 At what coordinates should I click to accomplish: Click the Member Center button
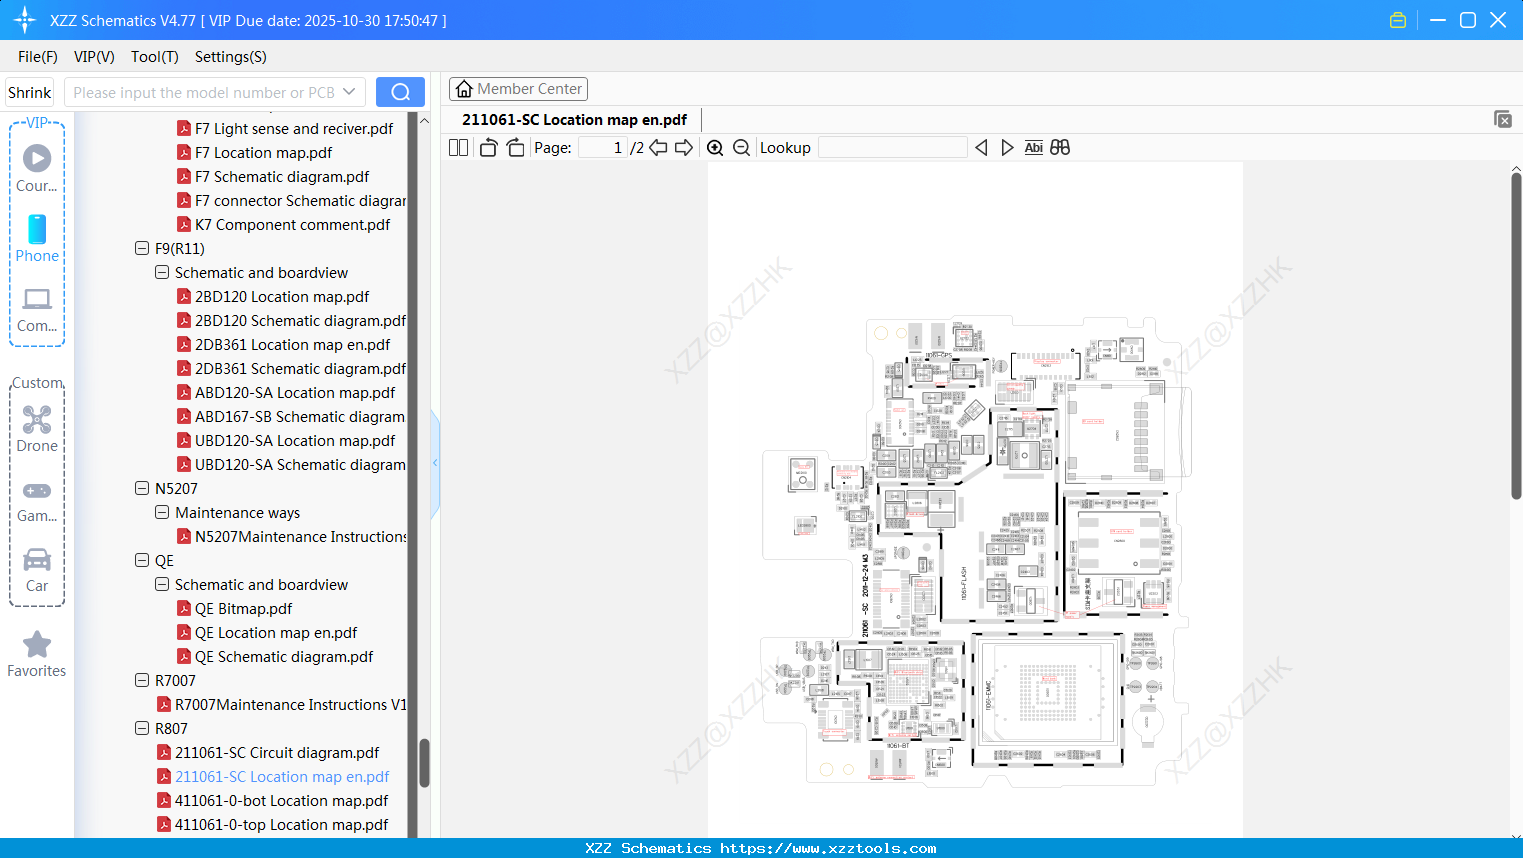click(518, 88)
